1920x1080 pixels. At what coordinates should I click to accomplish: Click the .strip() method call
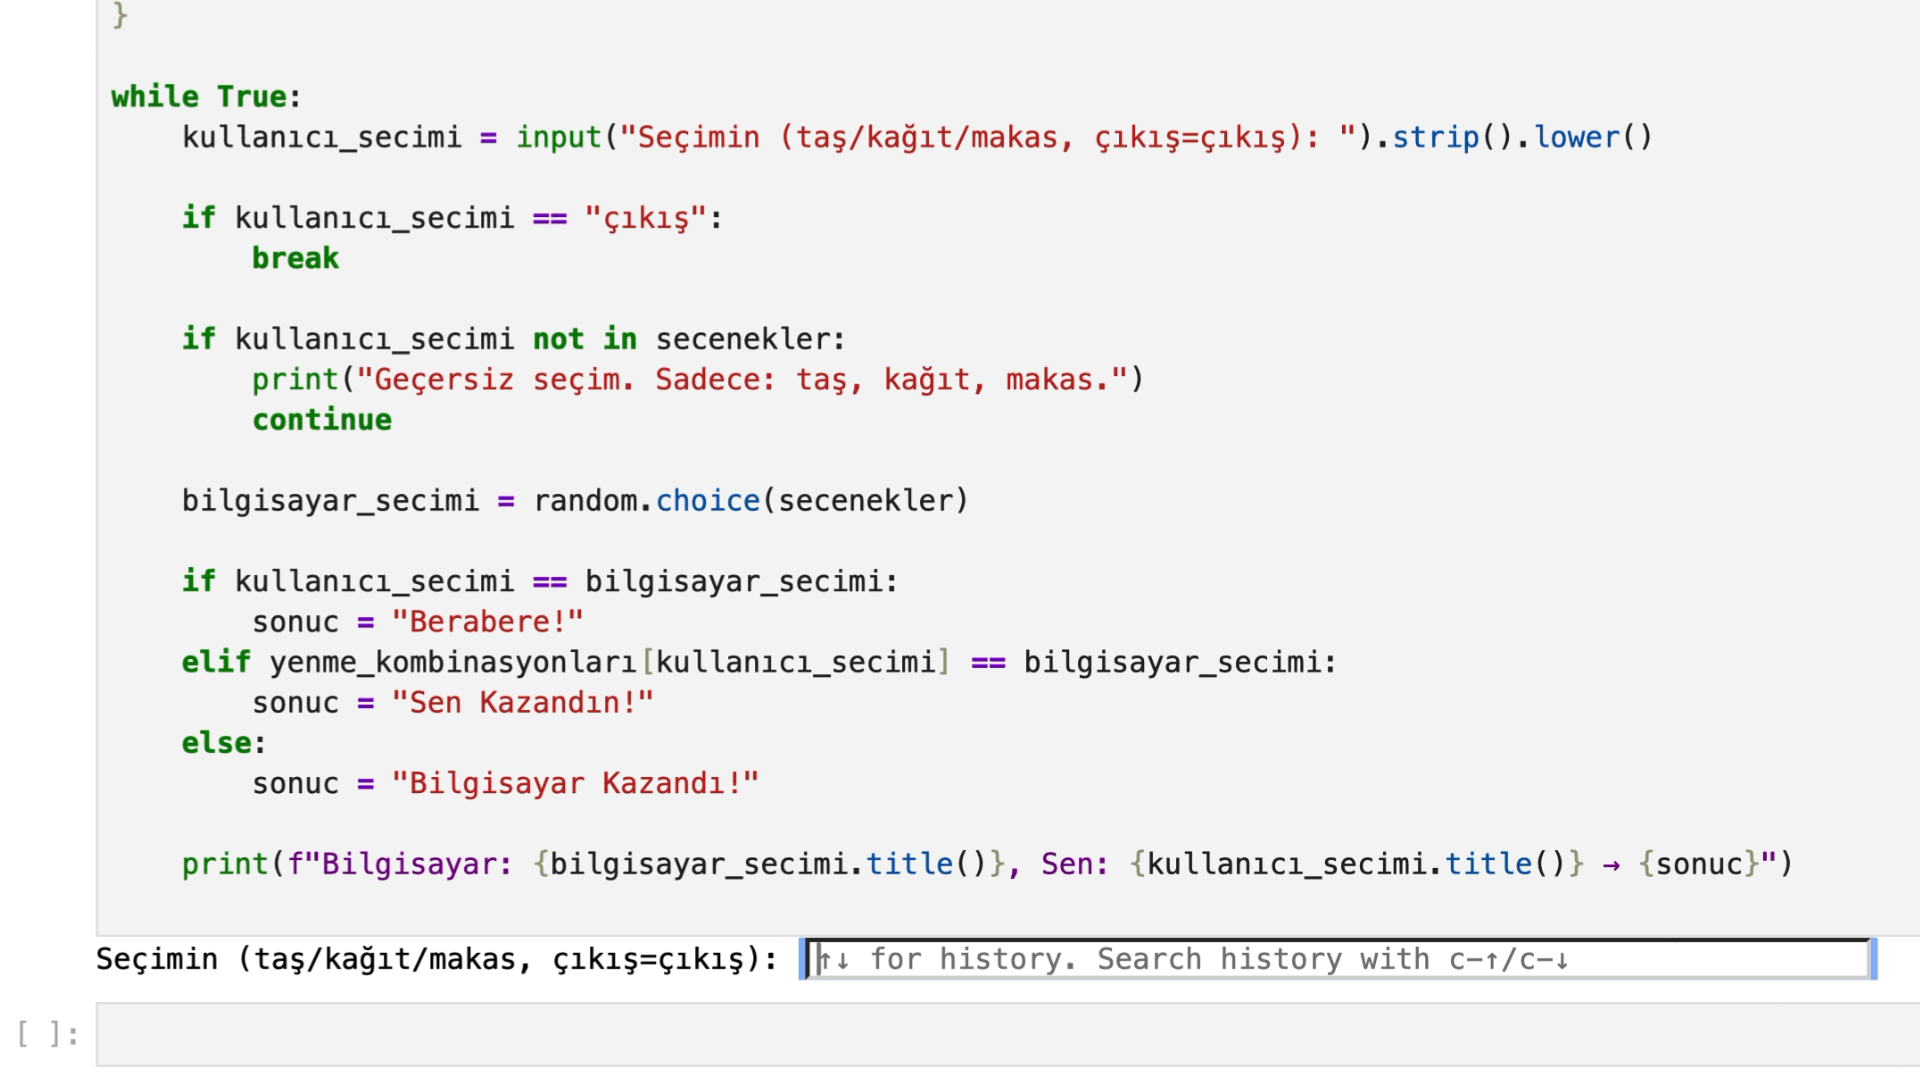click(1435, 137)
